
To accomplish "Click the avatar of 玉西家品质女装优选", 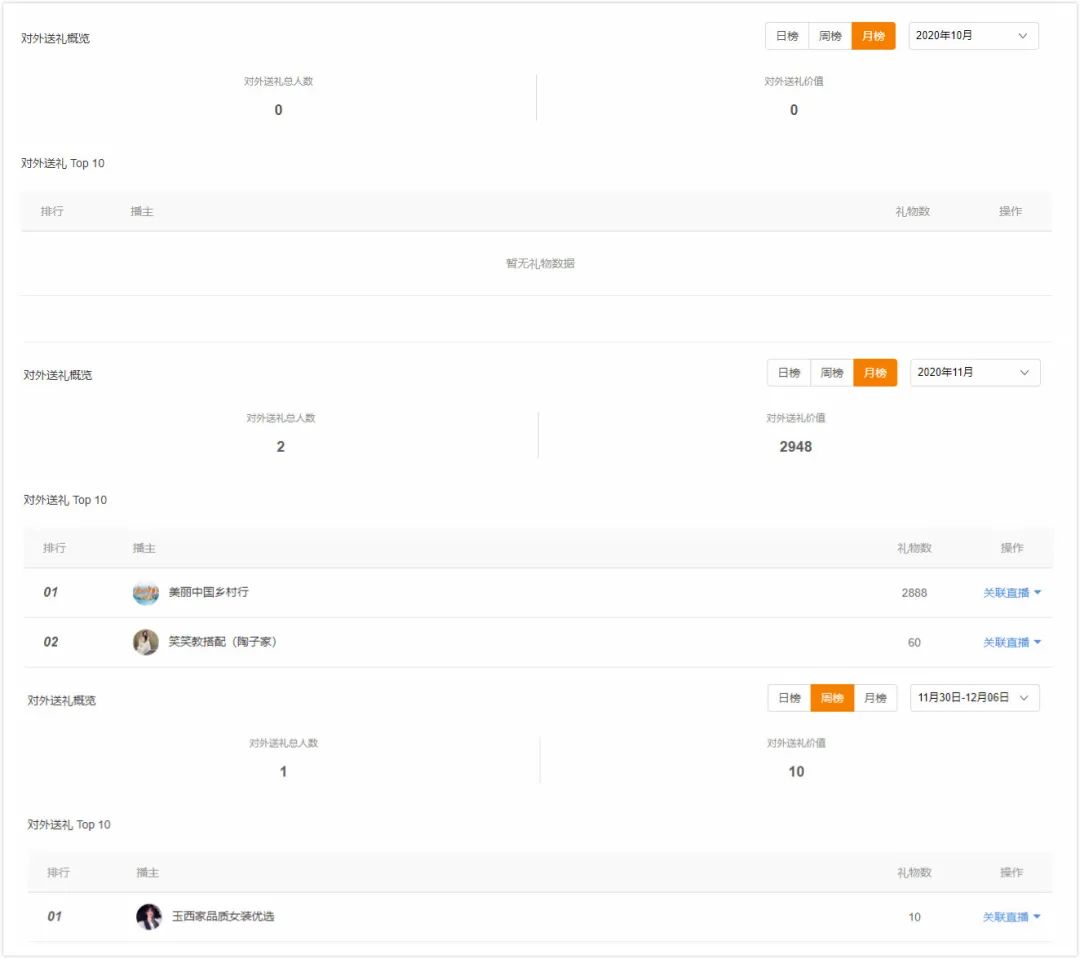I will pyautogui.click(x=149, y=917).
